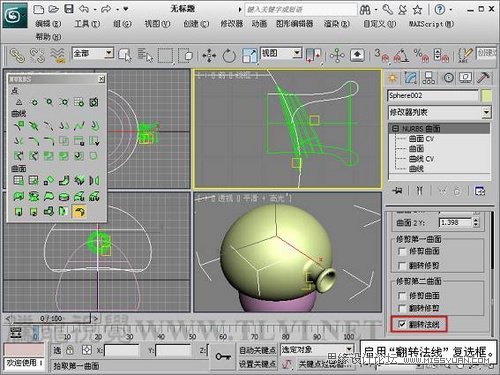Click the Save File floppy icon
This screenshot has width=500, height=375.
coord(69,9)
